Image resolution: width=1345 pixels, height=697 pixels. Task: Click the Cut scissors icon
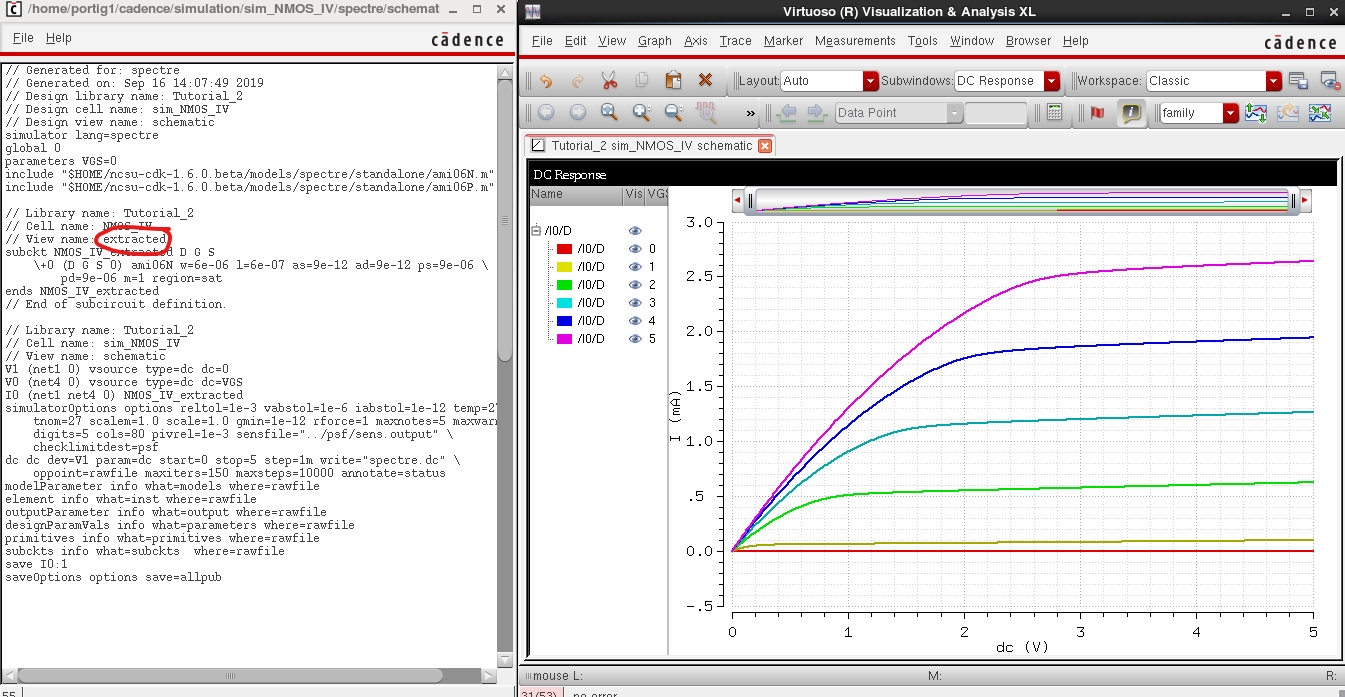pyautogui.click(x=609, y=81)
